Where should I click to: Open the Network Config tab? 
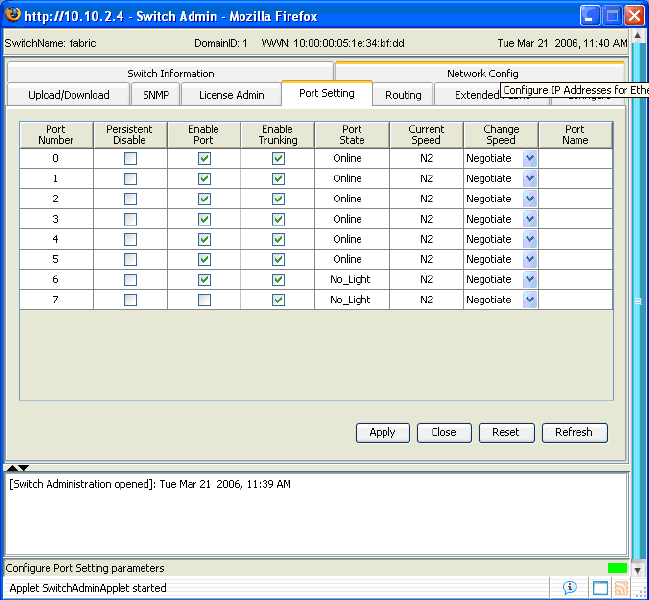482,73
